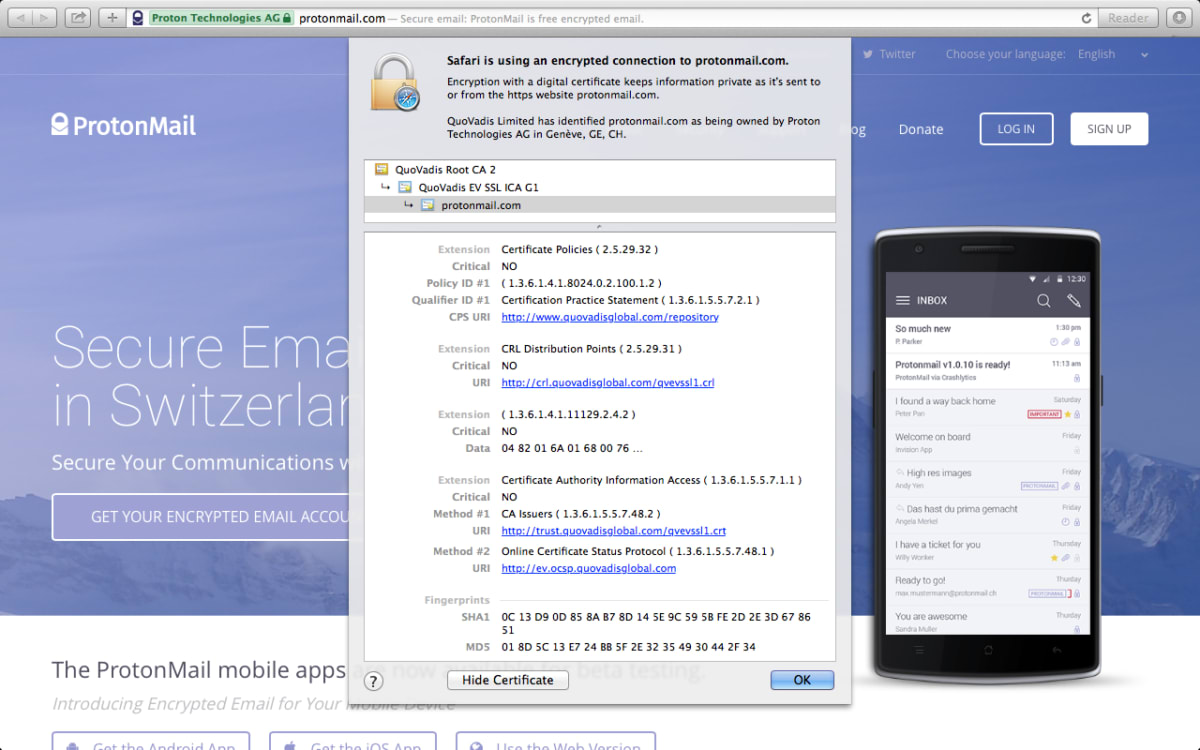Click Online Certificate Status Protocol text
This screenshot has width=1200, height=750.
tap(638, 551)
